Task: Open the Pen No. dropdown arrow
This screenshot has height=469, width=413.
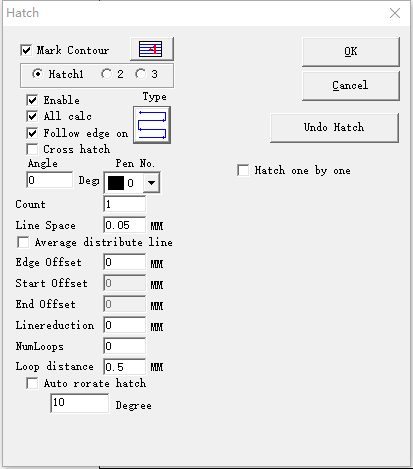Action: point(151,183)
